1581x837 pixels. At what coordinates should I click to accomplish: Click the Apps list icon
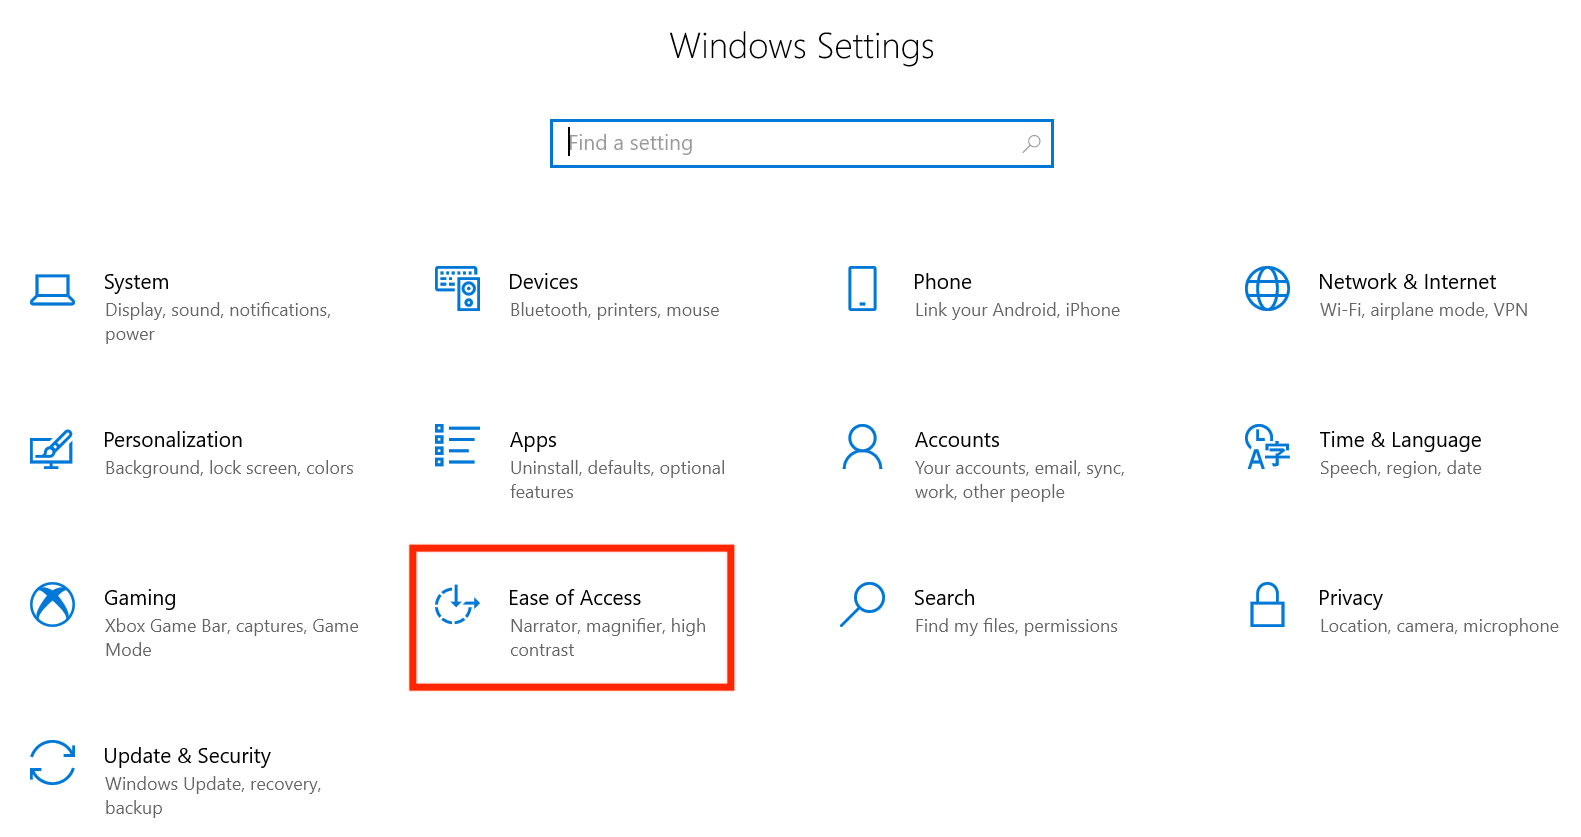click(x=457, y=445)
